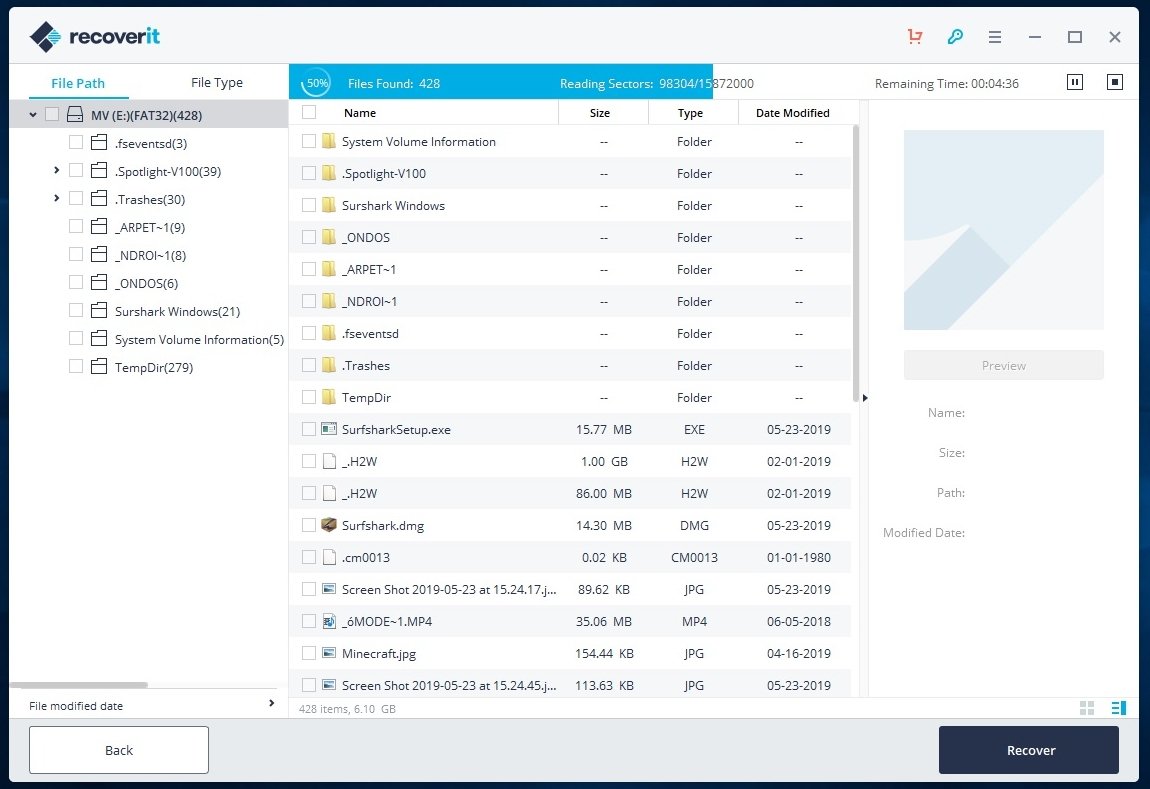Click the 50% scan progress circle

tap(316, 83)
